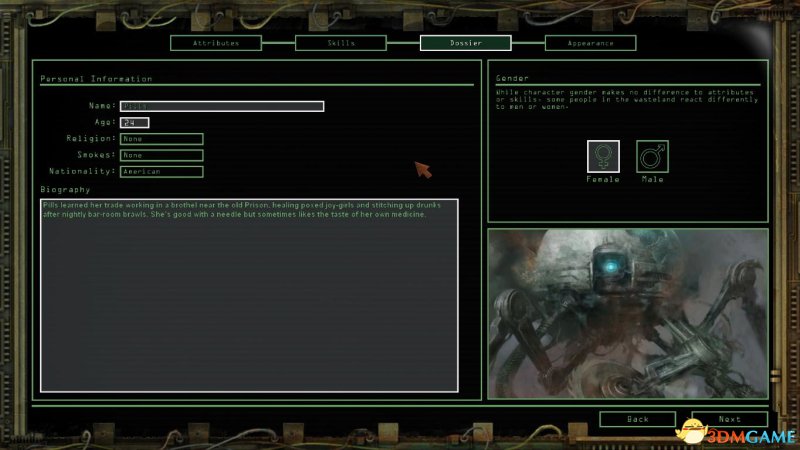Viewport: 800px width, 450px height.
Task: Click the Biography section label
Action: (65, 189)
